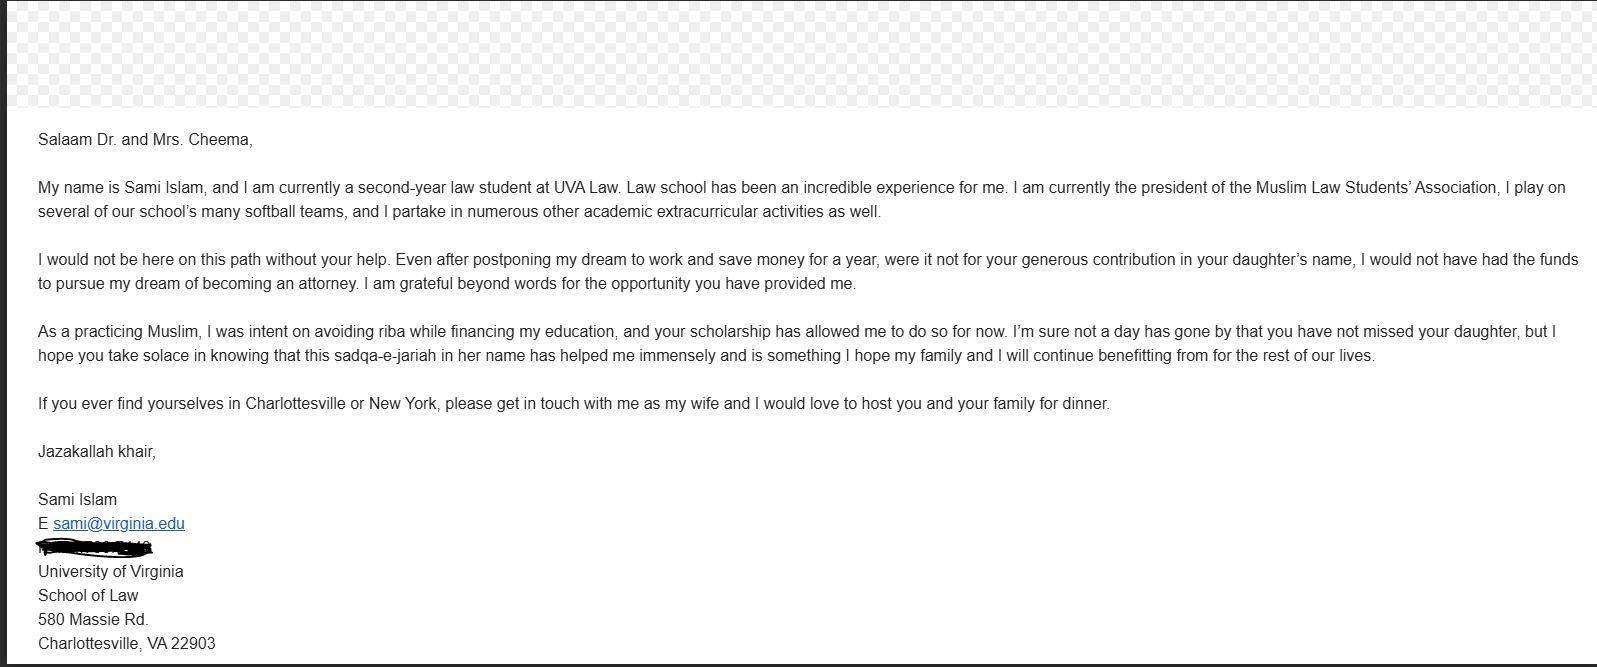Image resolution: width=1597 pixels, height=667 pixels.
Task: Click the "580 Massie Rd." address line
Action: (93, 620)
